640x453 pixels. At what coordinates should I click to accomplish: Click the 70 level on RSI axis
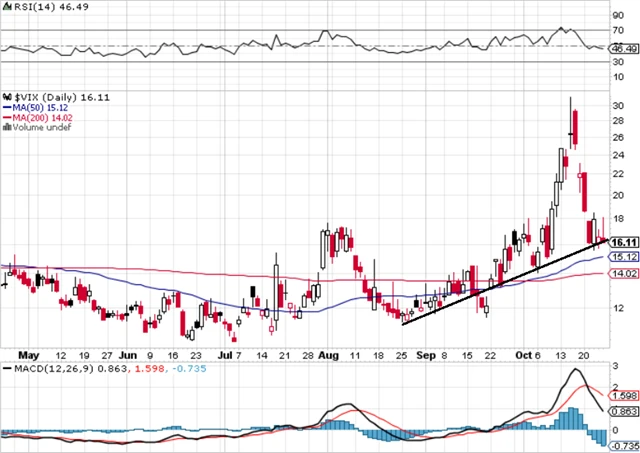618,31
